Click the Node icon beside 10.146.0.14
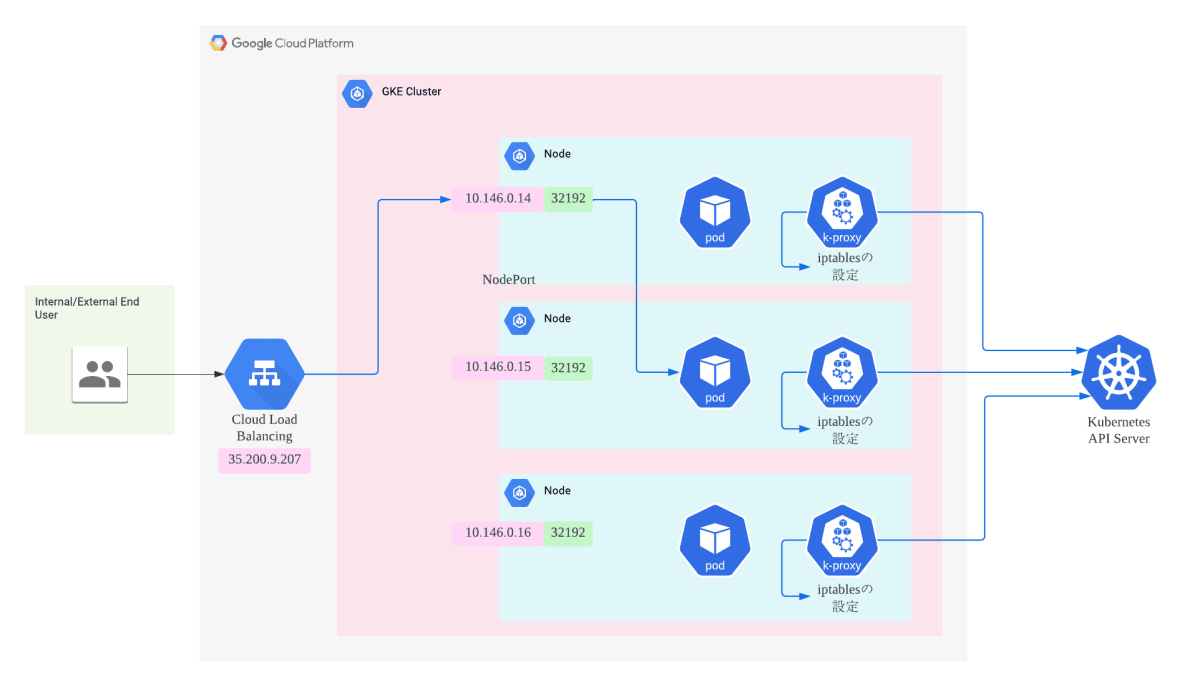 (x=519, y=155)
